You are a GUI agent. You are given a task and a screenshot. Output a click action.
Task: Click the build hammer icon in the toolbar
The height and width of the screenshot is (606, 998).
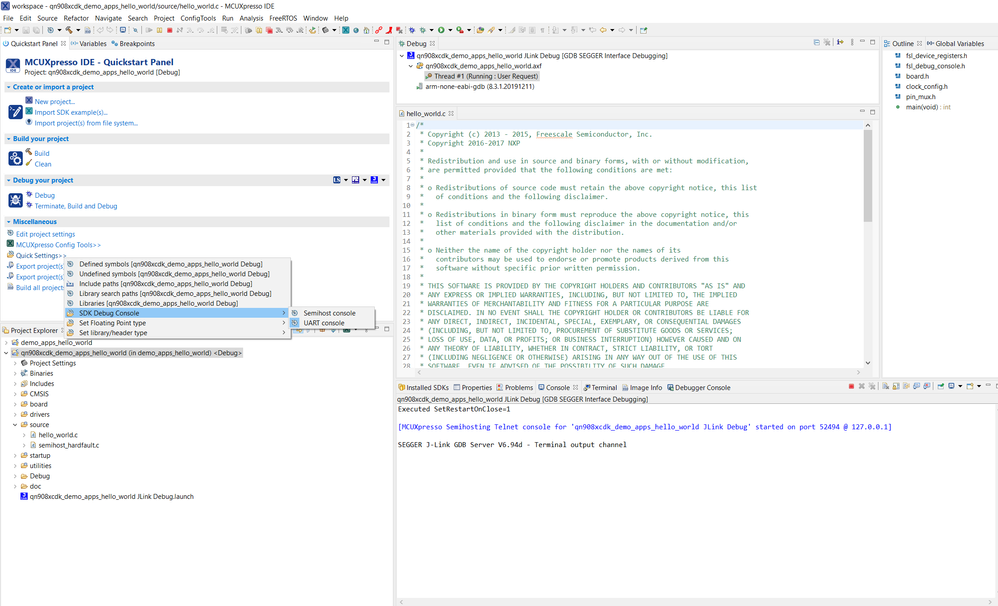pyautogui.click(x=69, y=30)
